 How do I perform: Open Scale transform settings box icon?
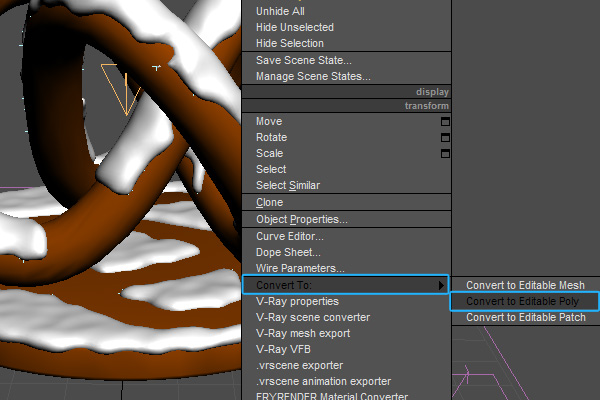pos(445,154)
